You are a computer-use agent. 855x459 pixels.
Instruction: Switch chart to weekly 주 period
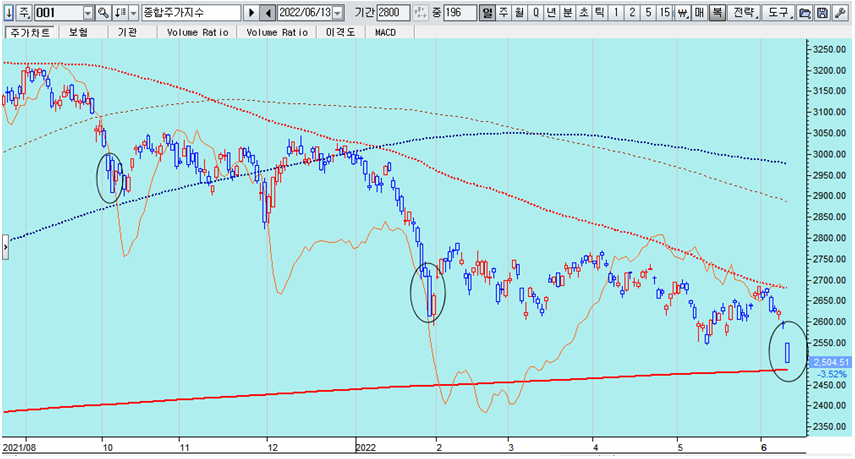(x=503, y=13)
